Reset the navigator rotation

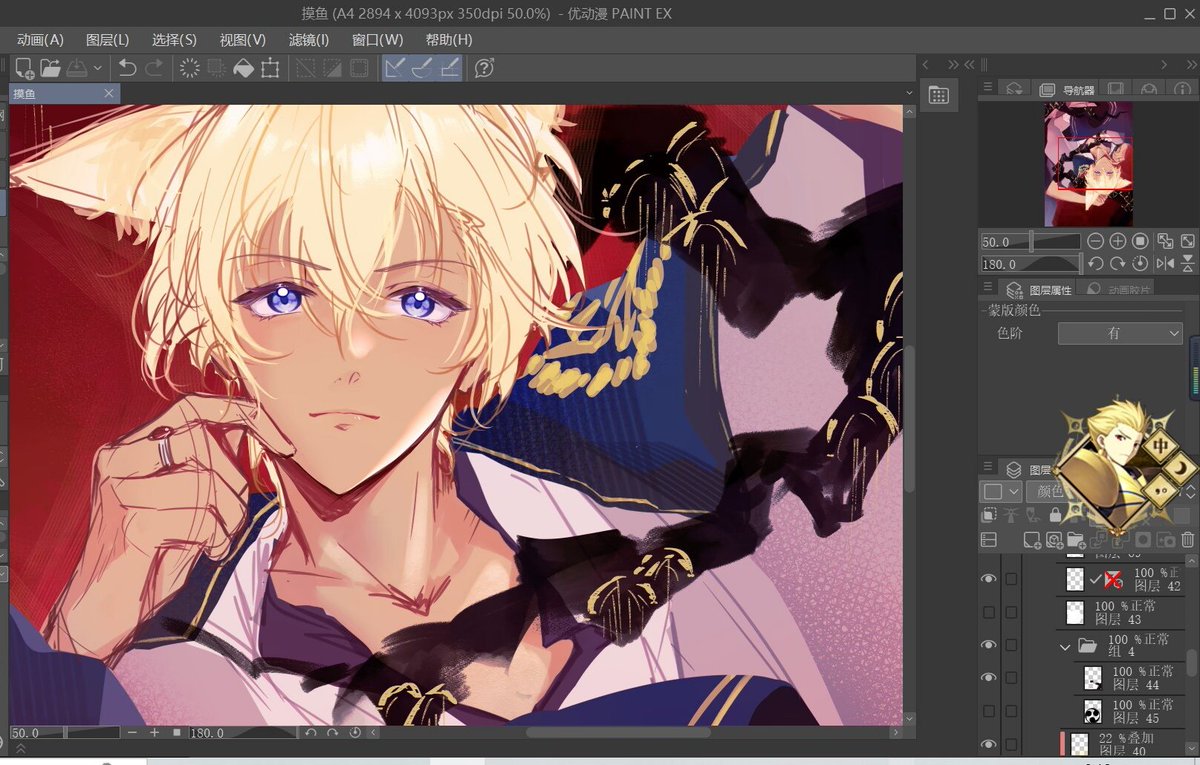click(x=1140, y=264)
